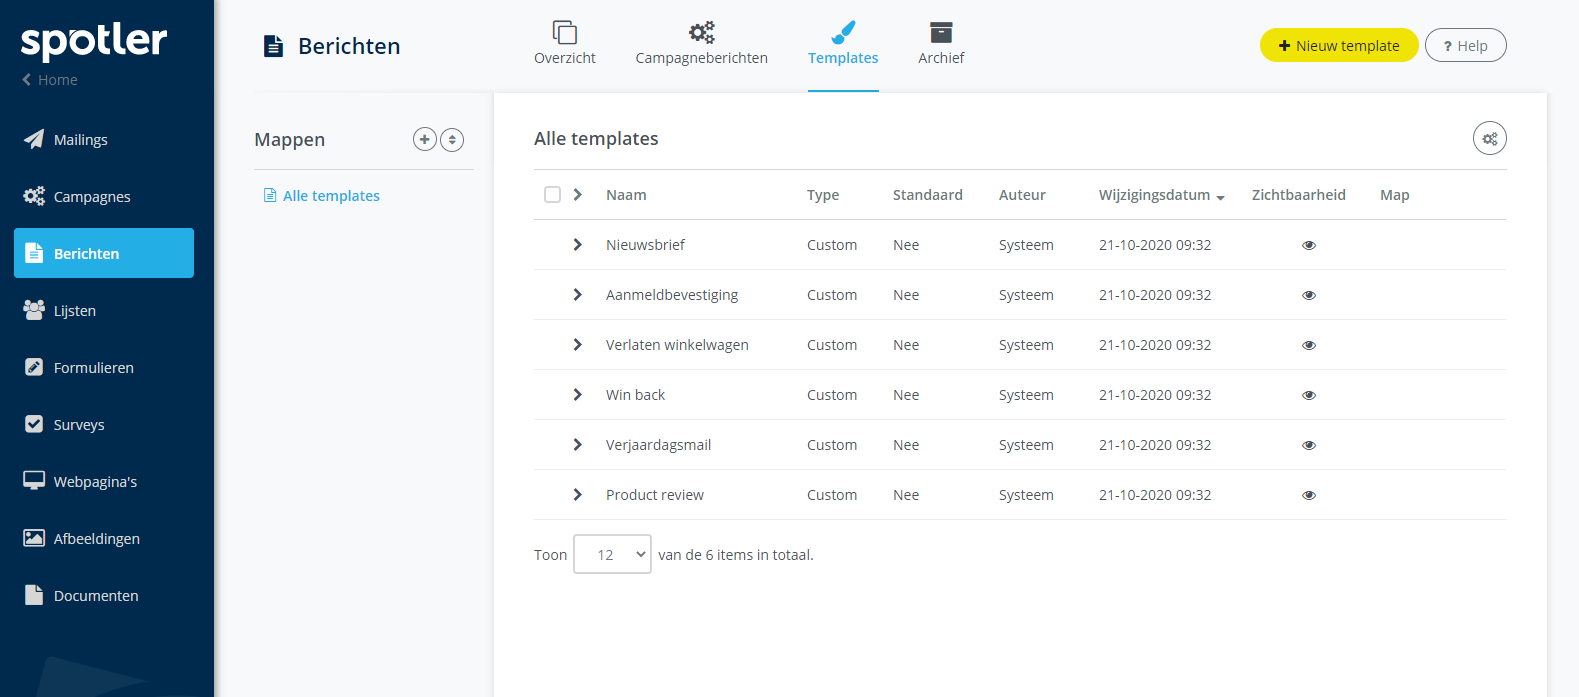Screen dimensions: 1579x697
Task: Open the Help button
Action: coord(1466,45)
